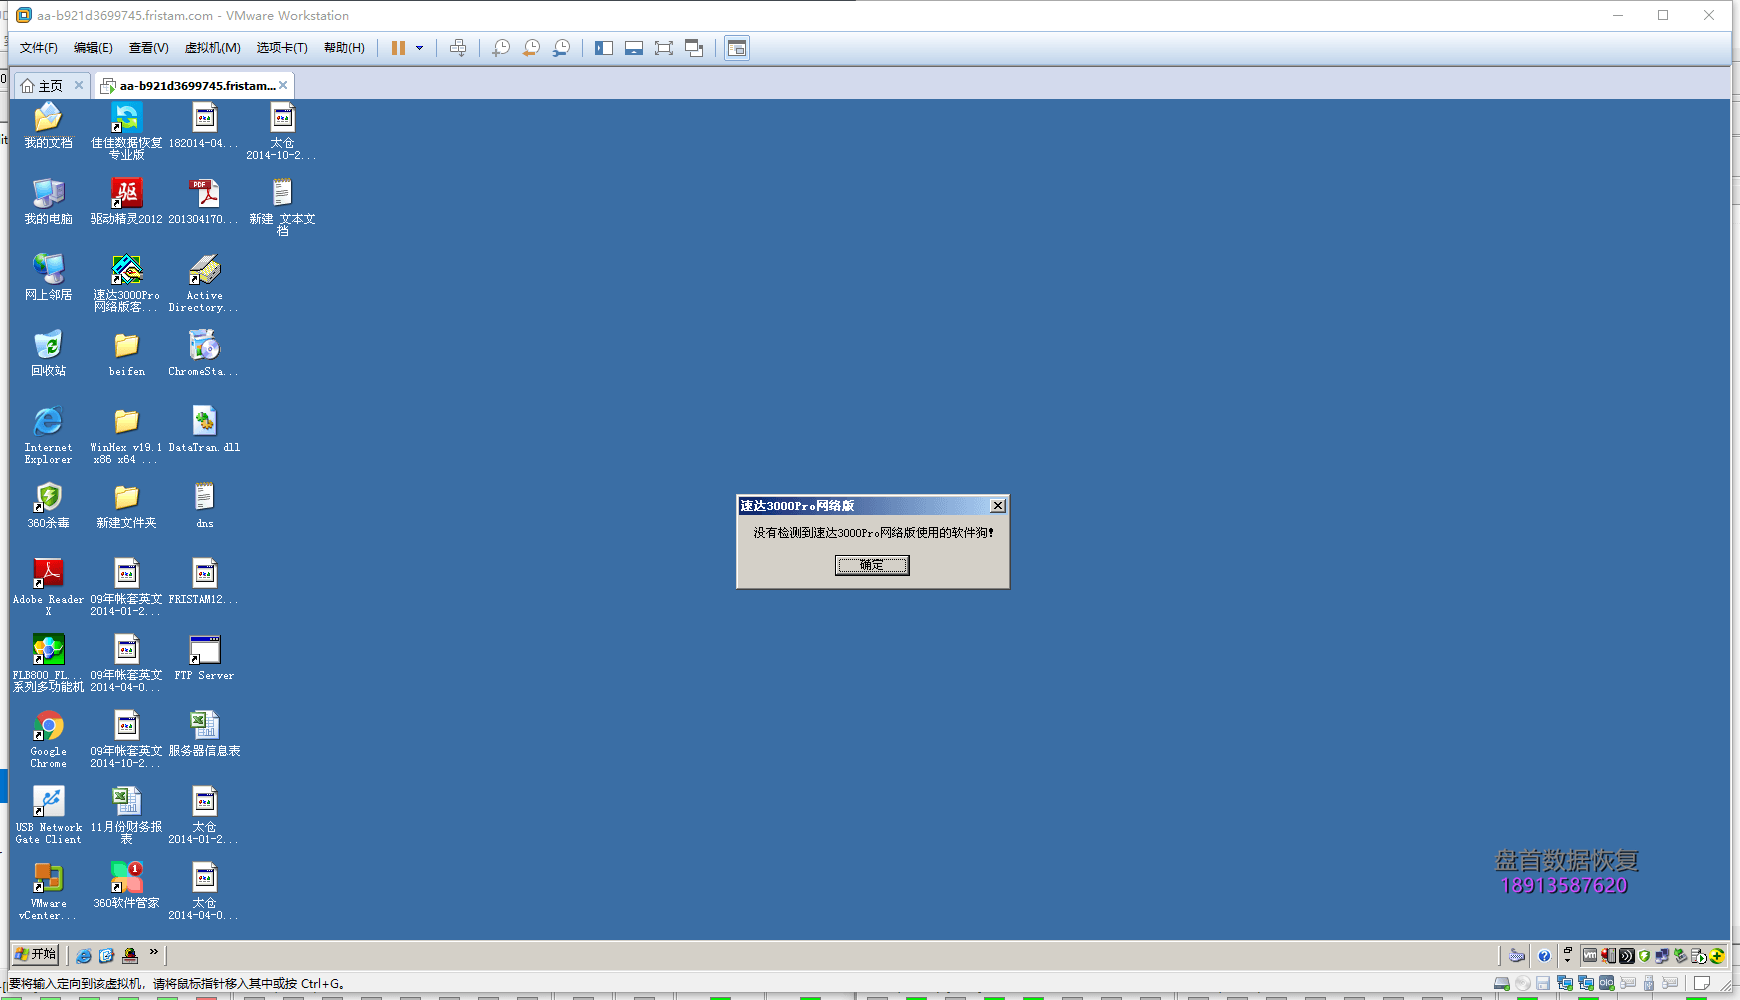Open the 开始 start menu
1740x1000 pixels.
[x=35, y=954]
